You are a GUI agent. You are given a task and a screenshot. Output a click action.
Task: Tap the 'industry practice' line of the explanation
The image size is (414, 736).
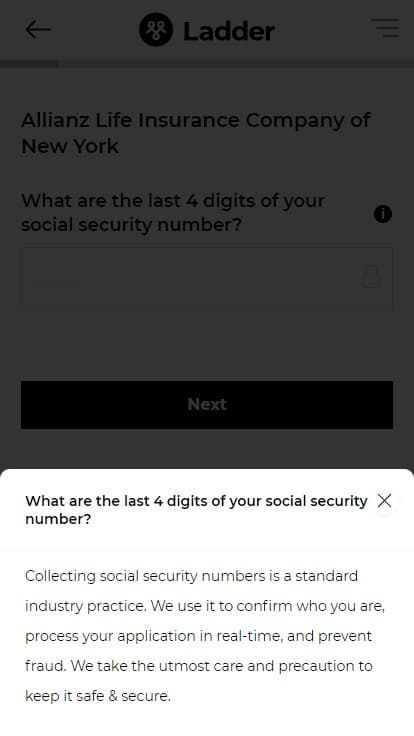point(205,606)
